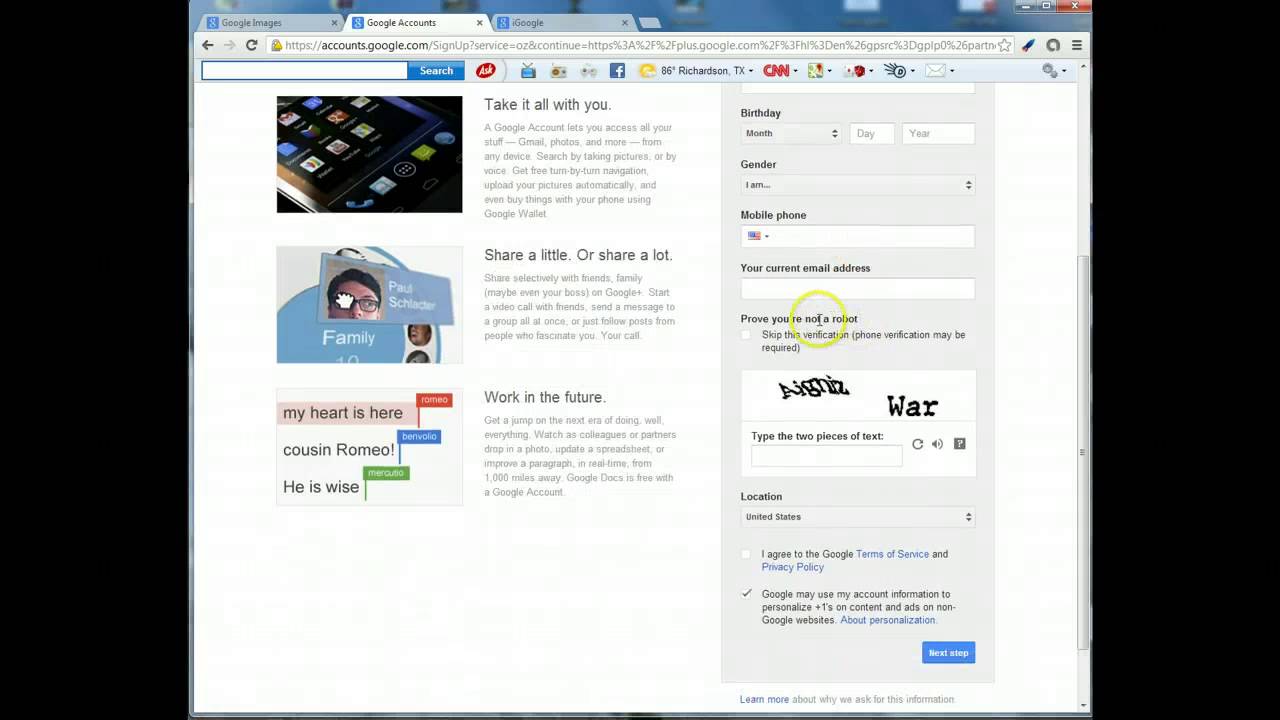Click the Mobile phone number field
Viewport: 1280px width, 720px height.
click(857, 236)
